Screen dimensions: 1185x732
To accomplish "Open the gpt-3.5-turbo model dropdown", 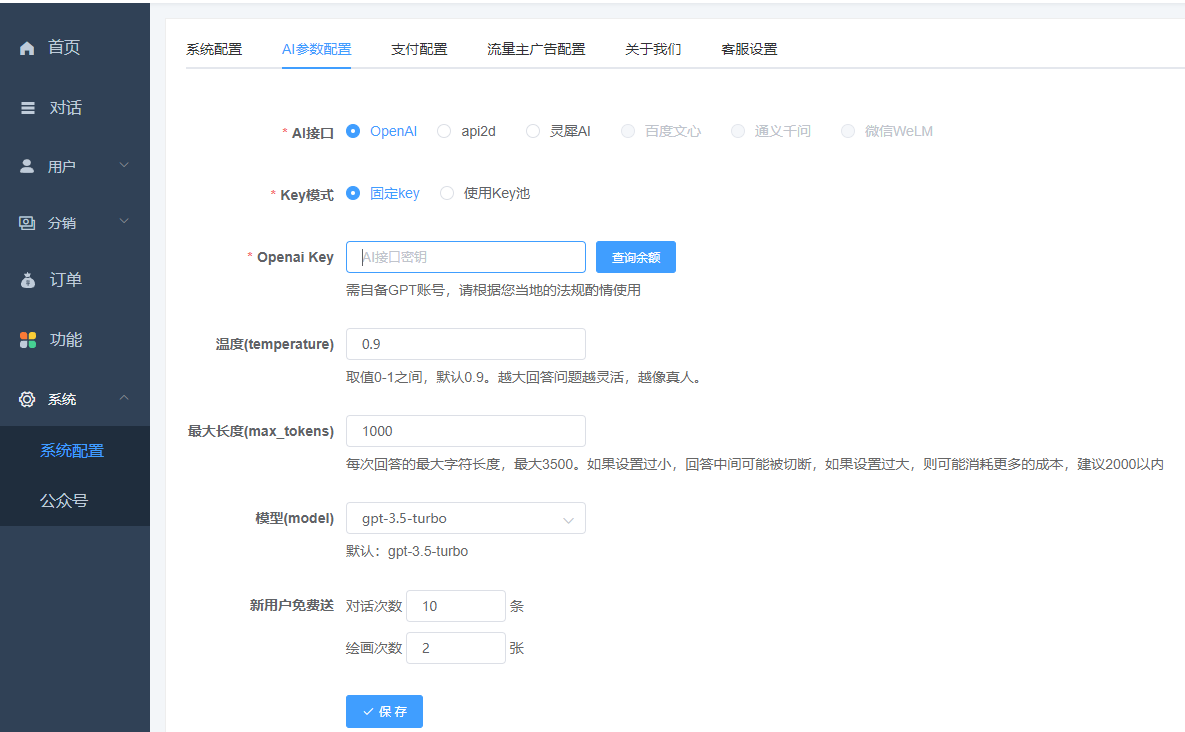I will pos(465,518).
